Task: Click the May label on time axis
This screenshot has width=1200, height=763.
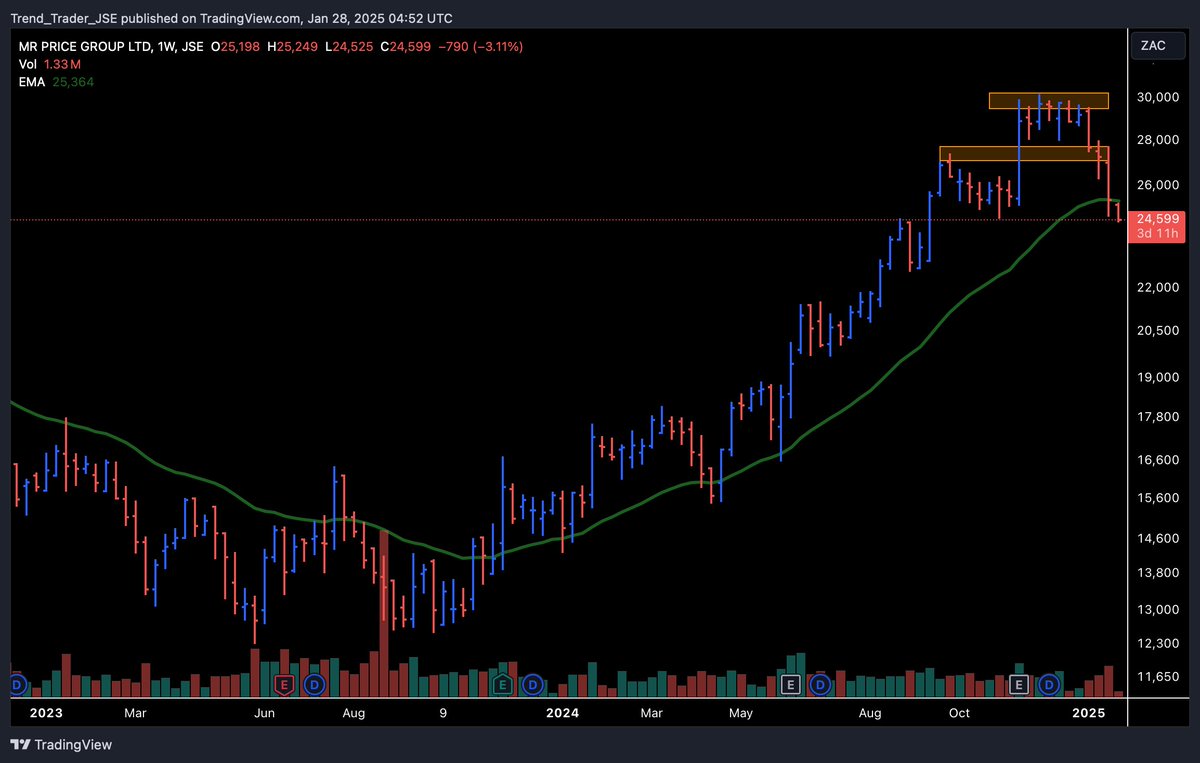Action: point(740,713)
